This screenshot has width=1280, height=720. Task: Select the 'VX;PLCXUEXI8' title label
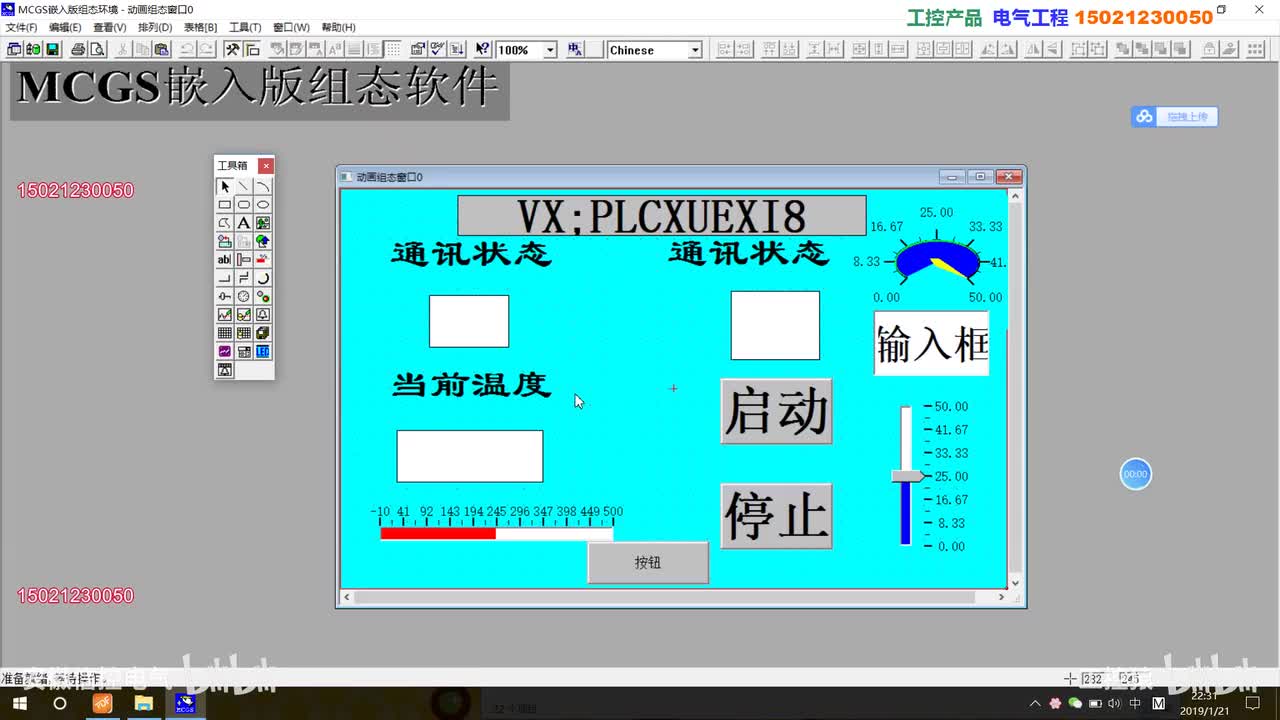[x=662, y=215]
